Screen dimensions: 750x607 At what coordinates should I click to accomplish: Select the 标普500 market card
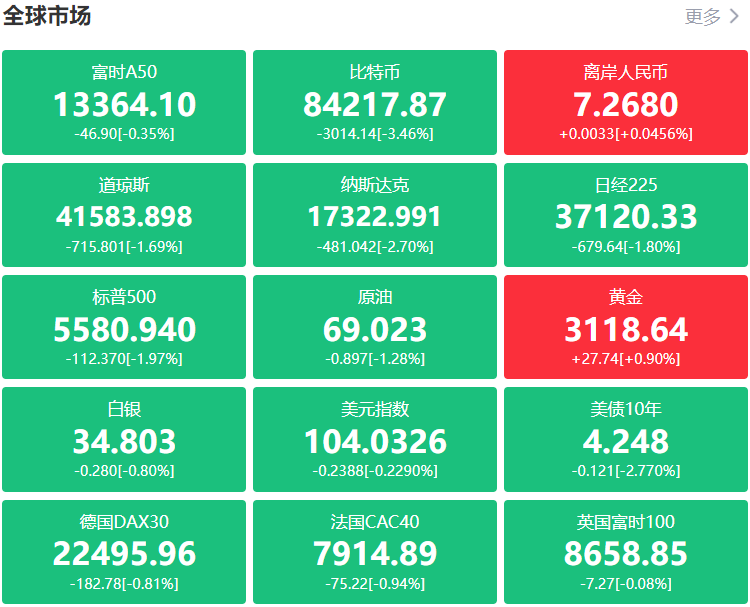point(124,326)
